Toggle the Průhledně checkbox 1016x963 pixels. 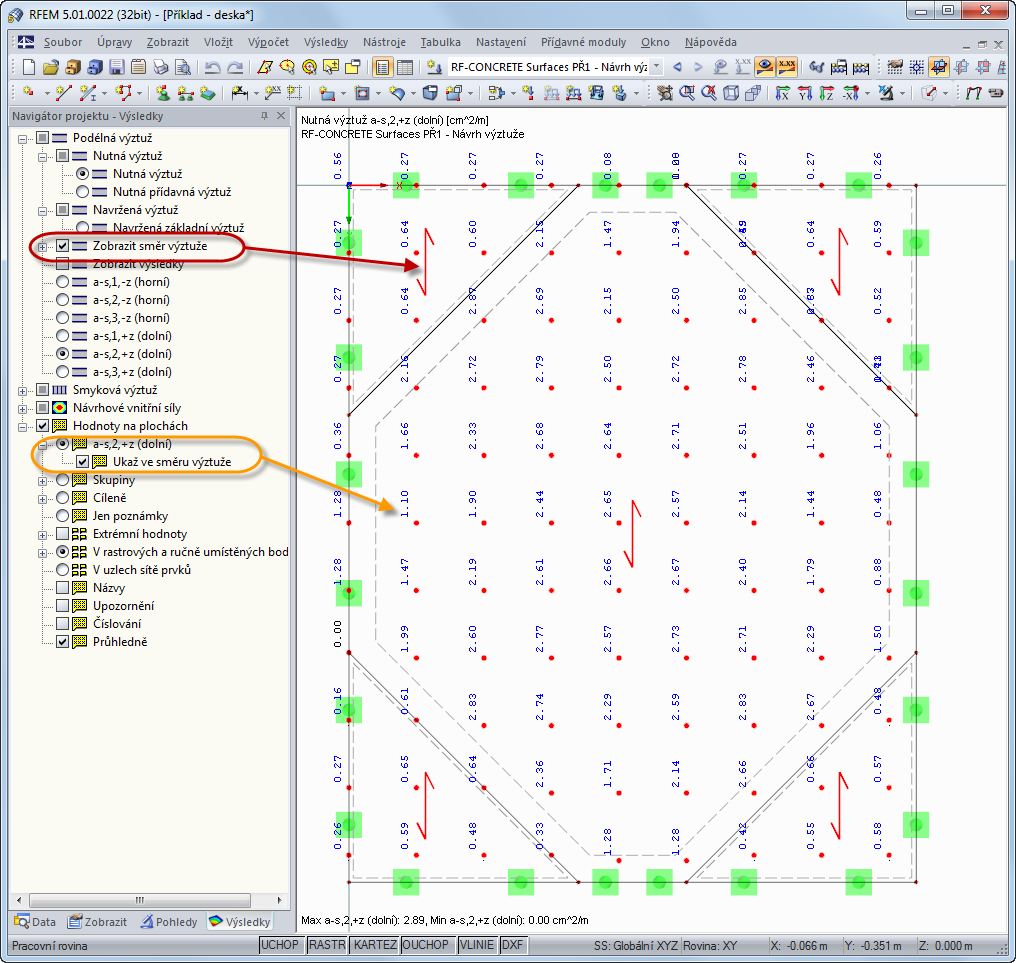coord(62,642)
